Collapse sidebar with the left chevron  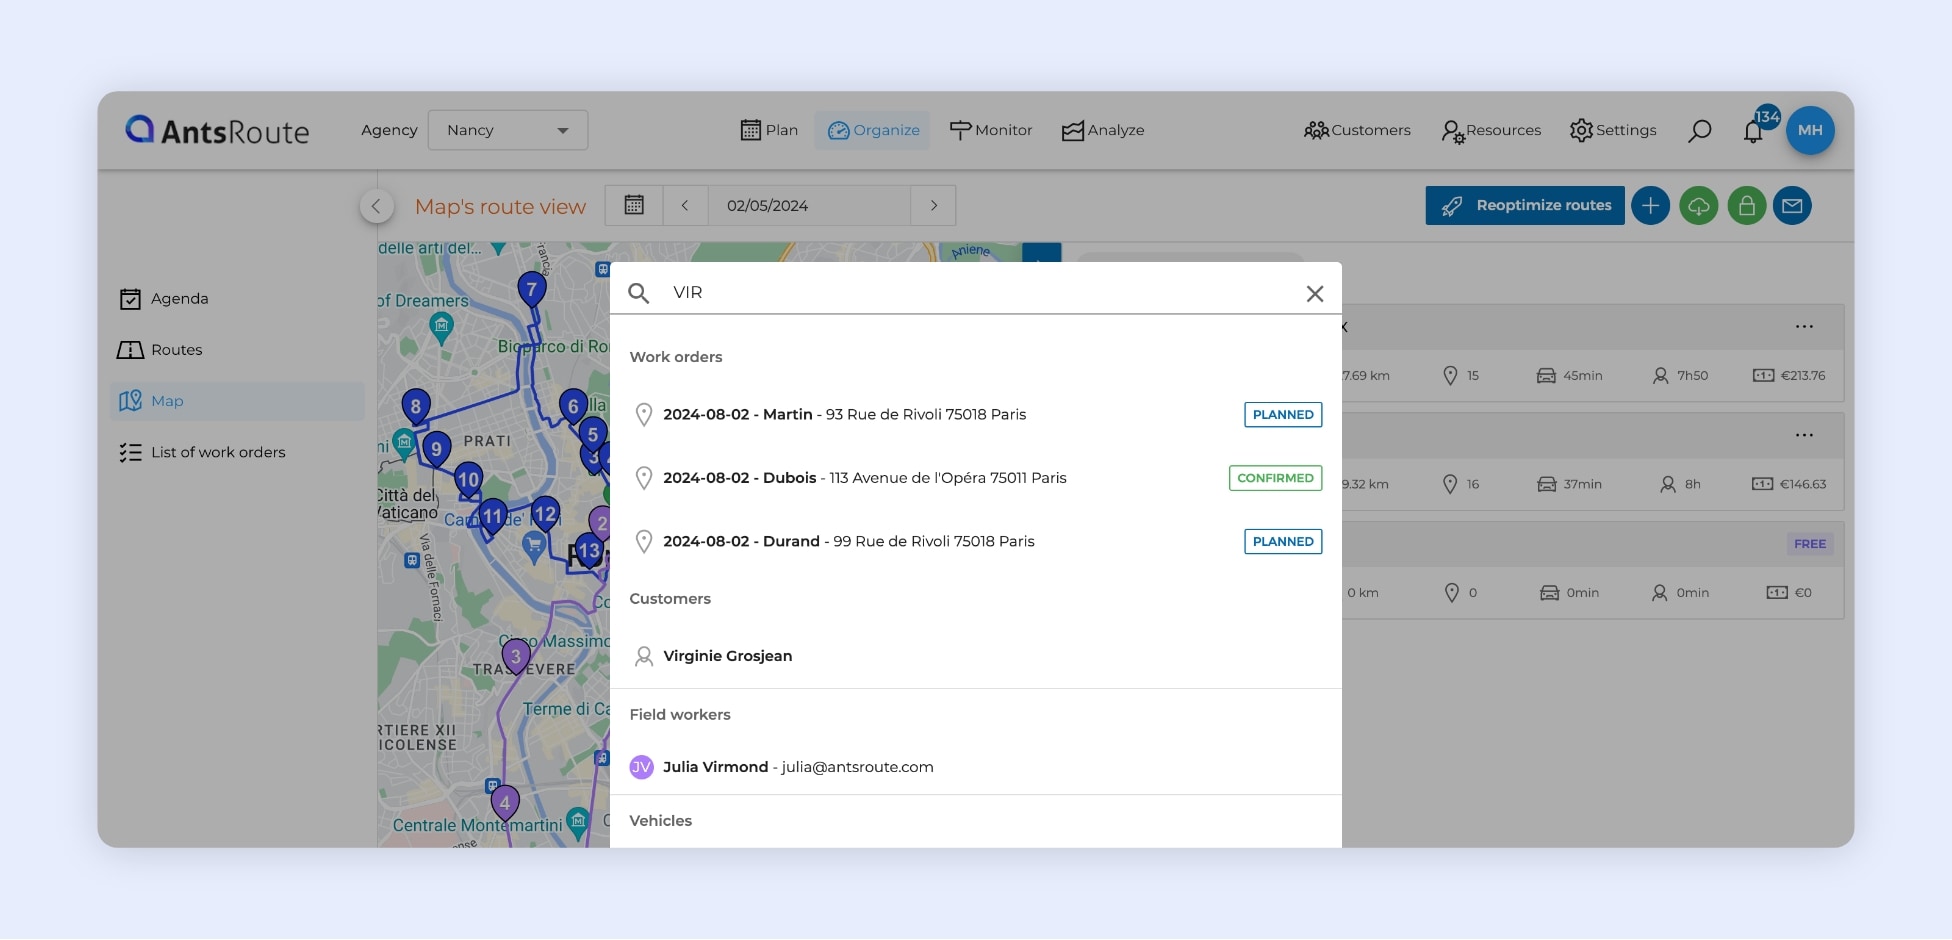click(x=376, y=206)
